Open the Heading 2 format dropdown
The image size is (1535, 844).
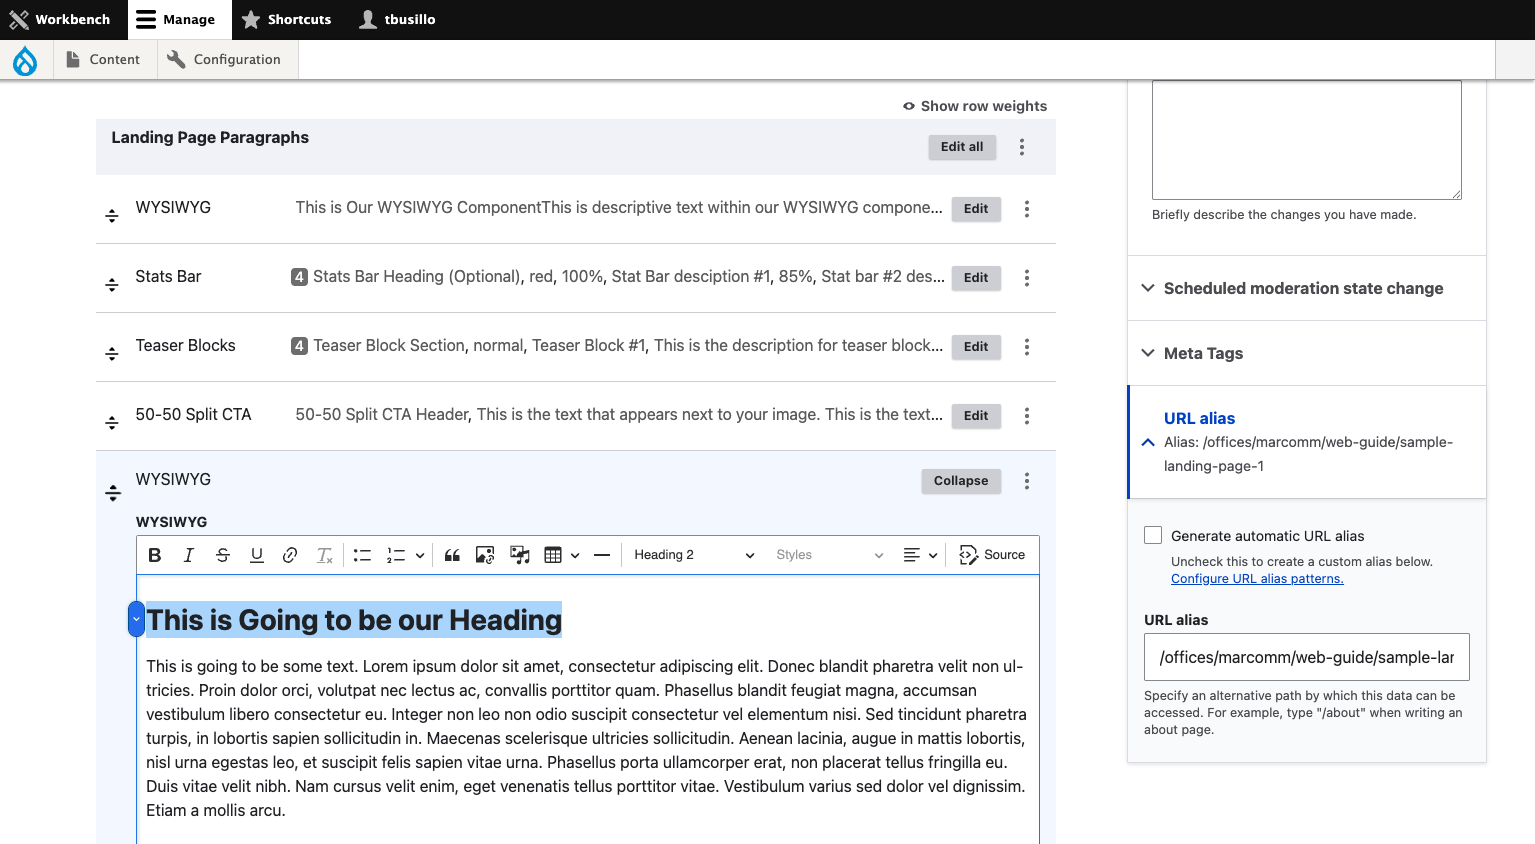(x=694, y=555)
